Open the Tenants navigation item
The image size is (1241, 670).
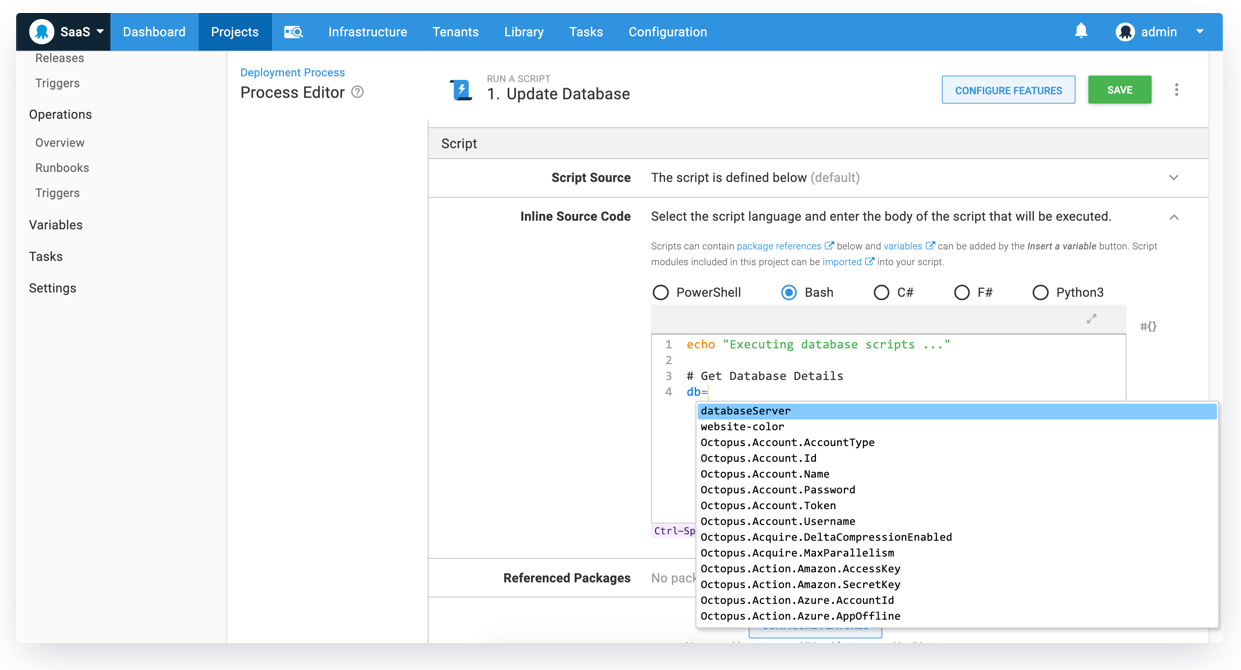(x=455, y=31)
